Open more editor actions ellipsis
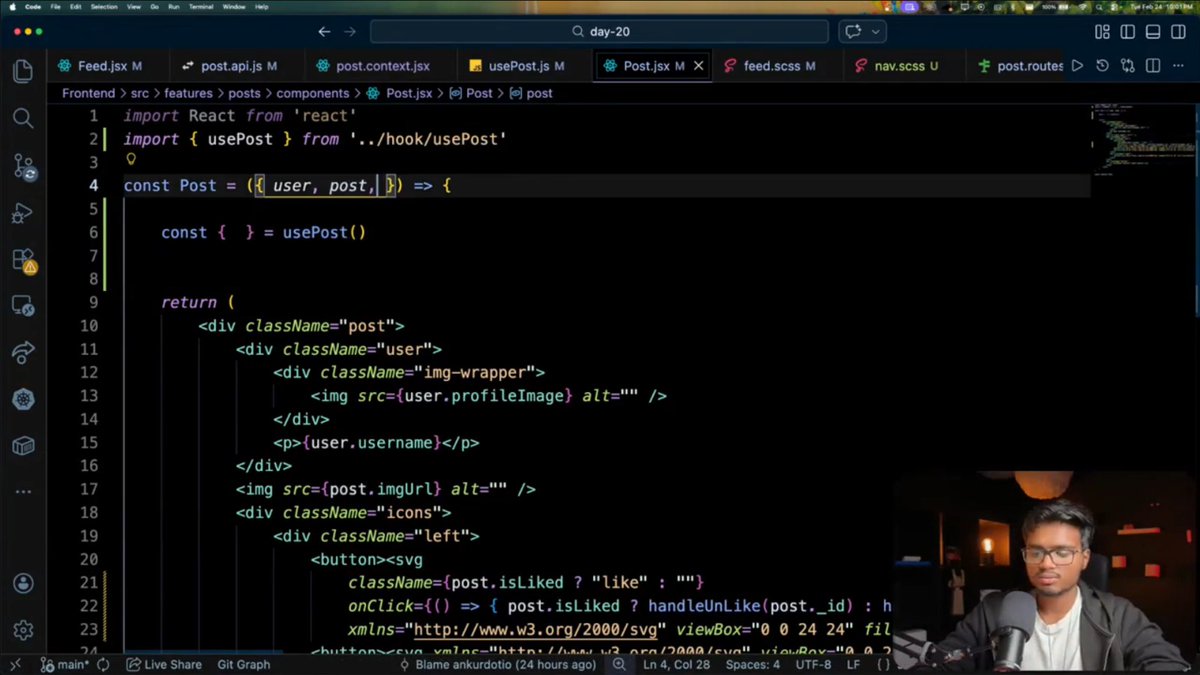The height and width of the screenshot is (675, 1200). coord(1179,66)
